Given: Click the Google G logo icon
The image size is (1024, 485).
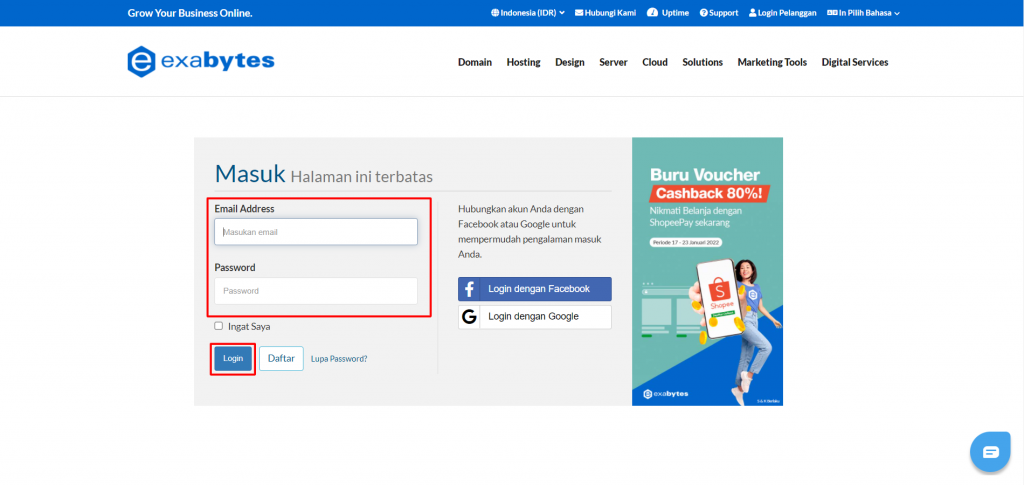Looking at the screenshot, I should point(468,317).
